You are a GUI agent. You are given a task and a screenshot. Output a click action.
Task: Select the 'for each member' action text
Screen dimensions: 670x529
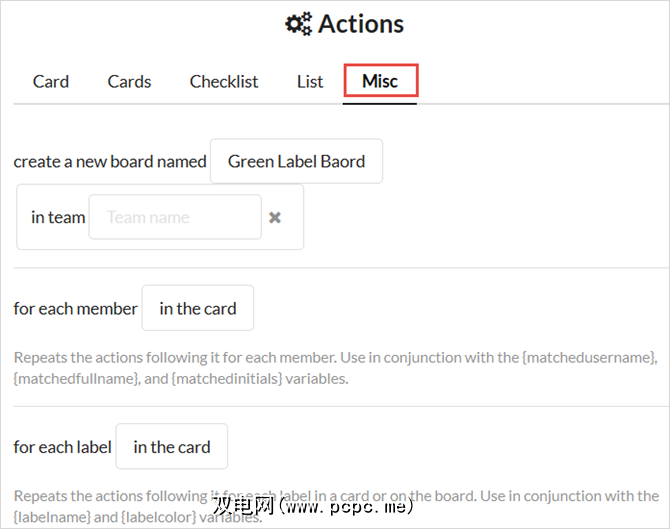click(x=75, y=308)
